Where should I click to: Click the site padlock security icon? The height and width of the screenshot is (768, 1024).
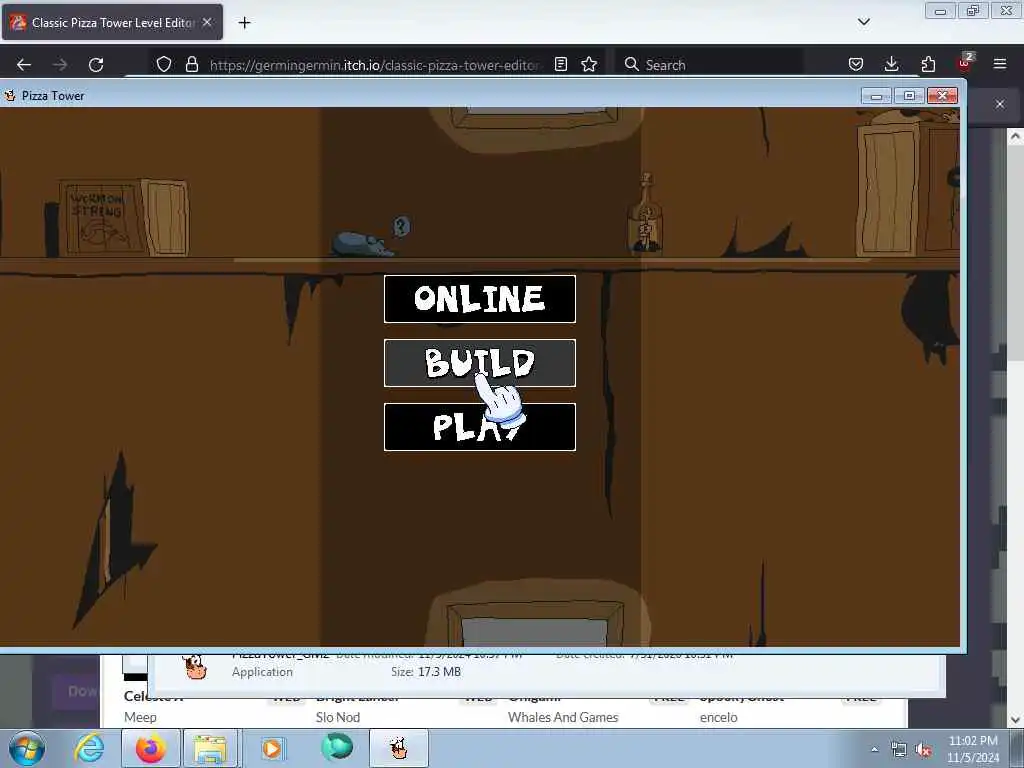pyautogui.click(x=191, y=64)
